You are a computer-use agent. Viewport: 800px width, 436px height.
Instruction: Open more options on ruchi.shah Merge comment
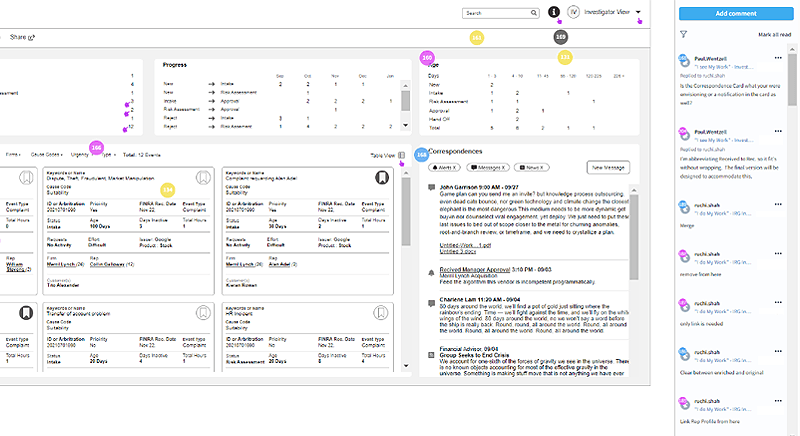click(x=778, y=204)
